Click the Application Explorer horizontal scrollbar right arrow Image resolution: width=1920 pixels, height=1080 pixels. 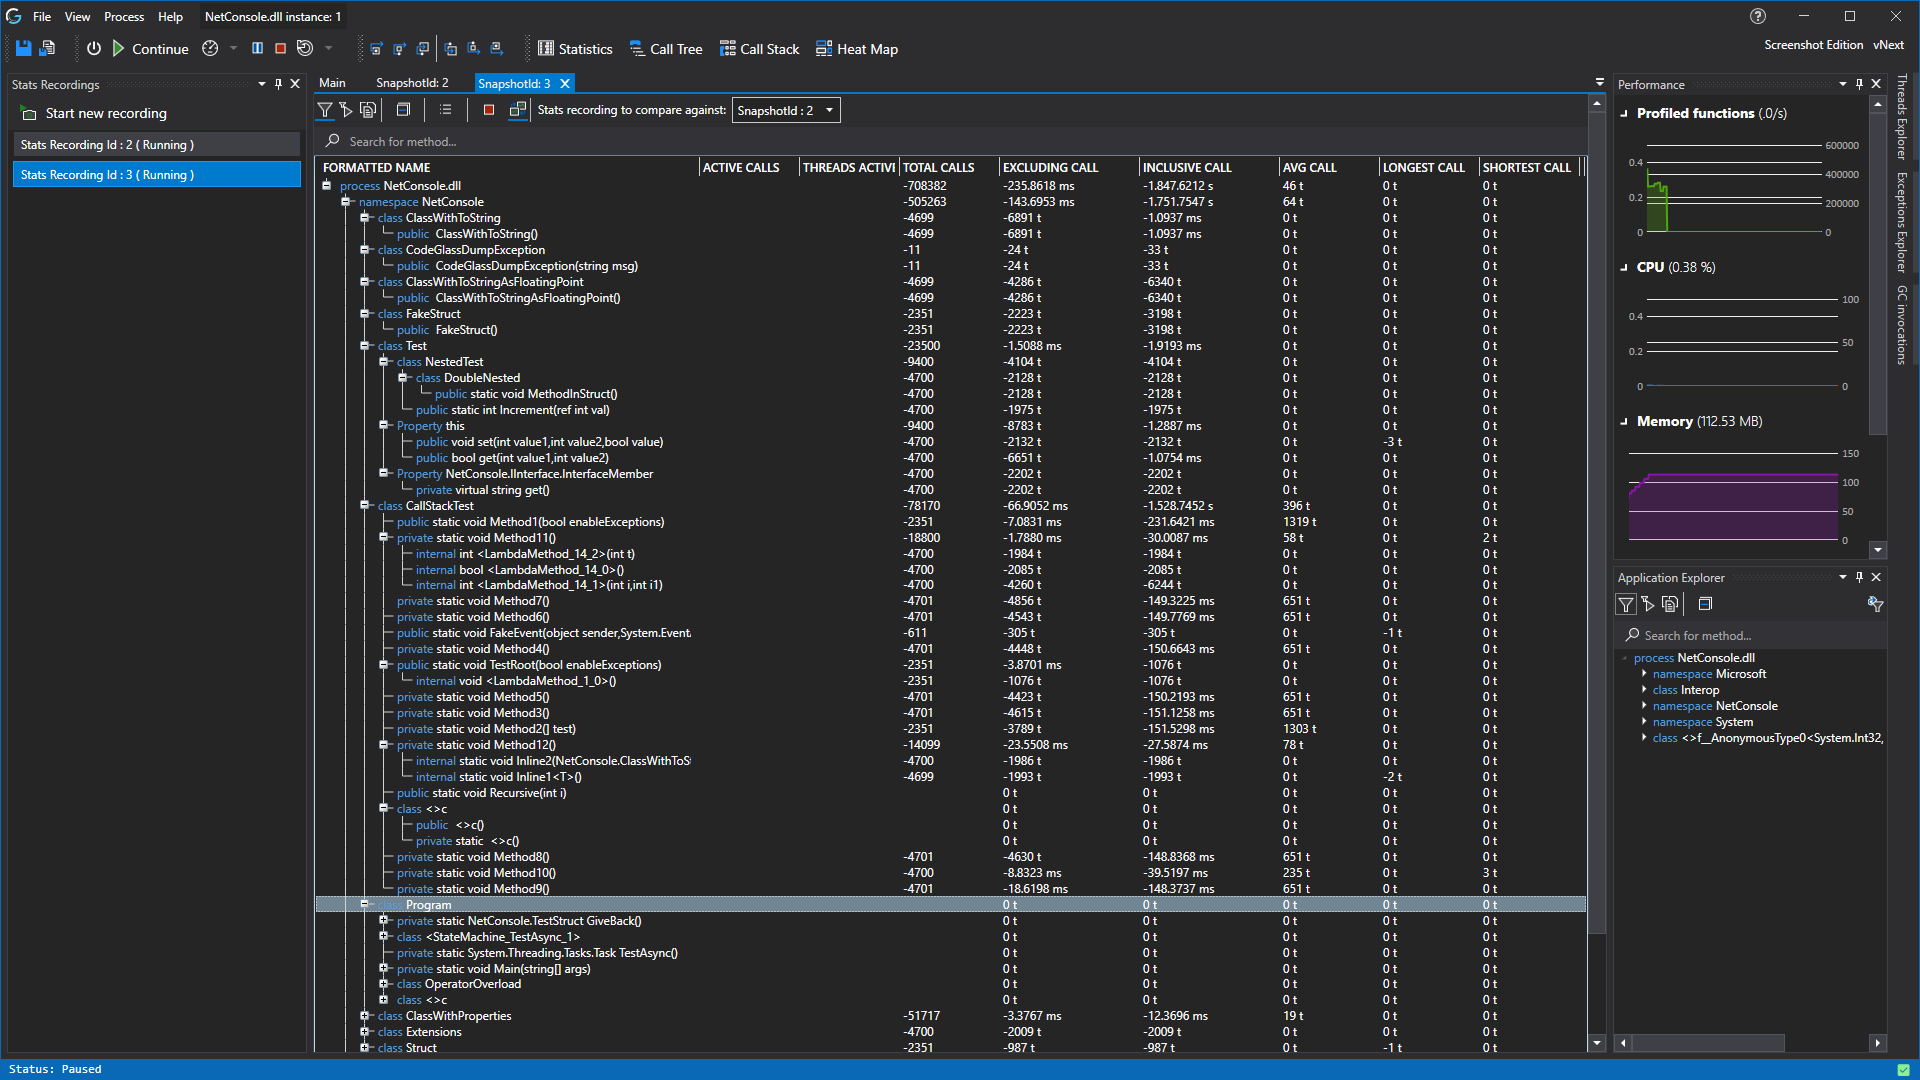pos(1877,1043)
